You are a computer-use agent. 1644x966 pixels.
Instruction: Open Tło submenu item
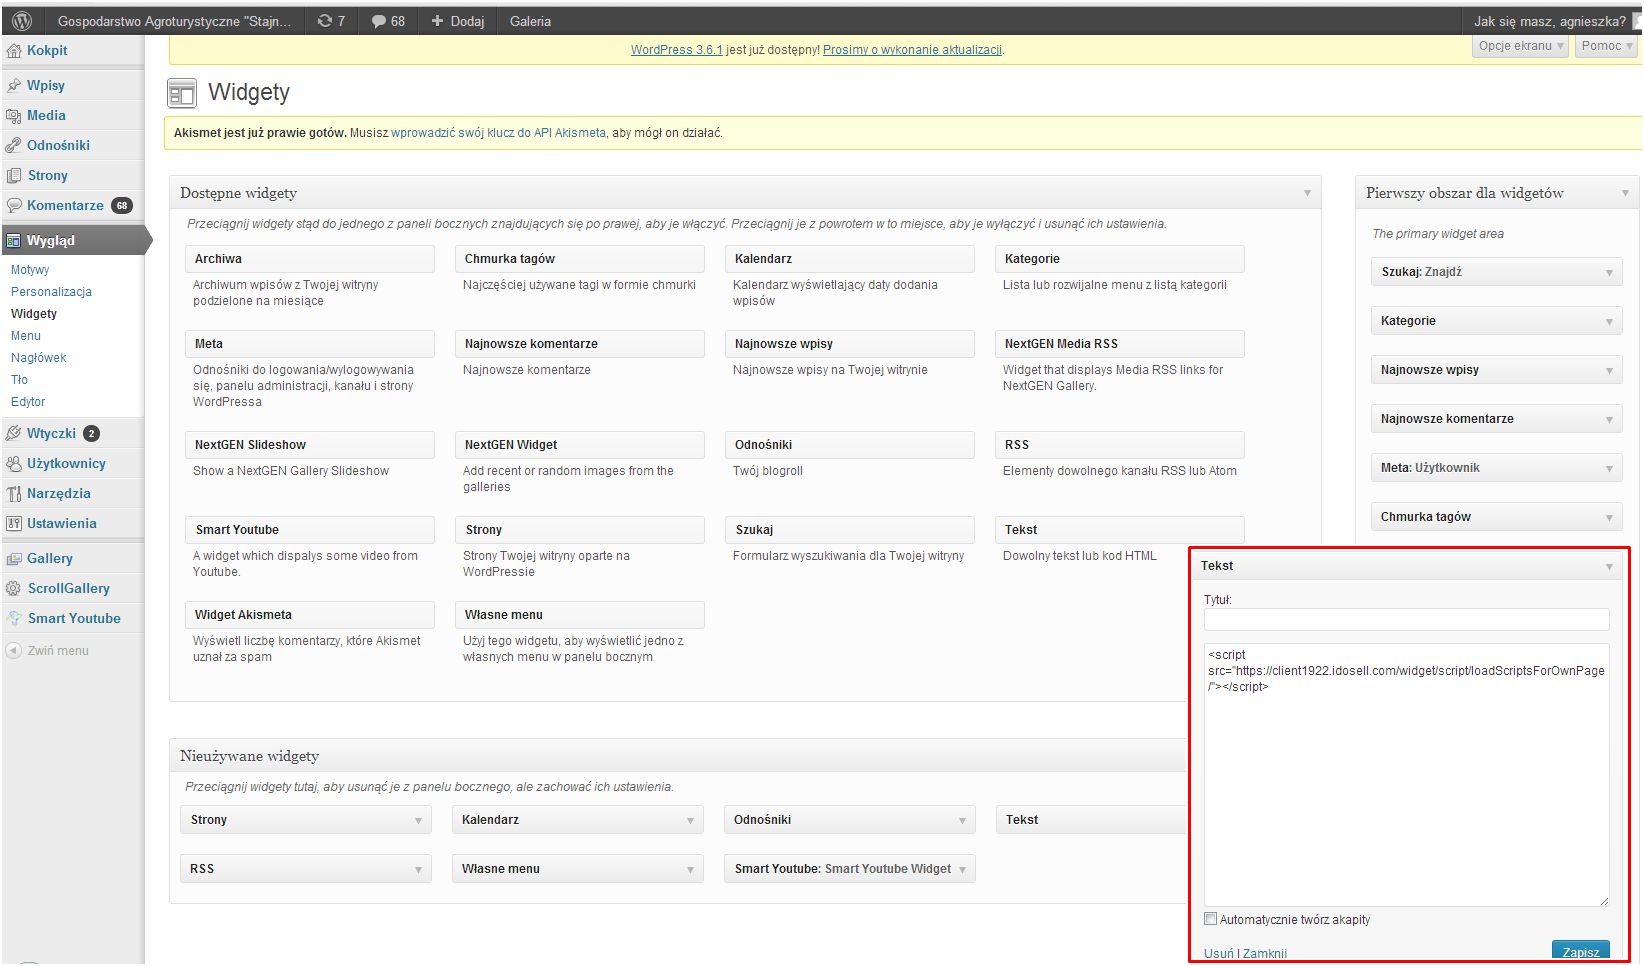(19, 380)
